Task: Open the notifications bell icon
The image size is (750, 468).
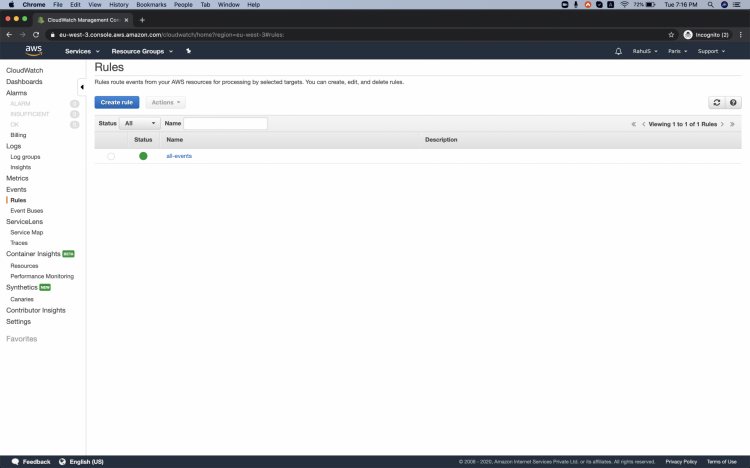Action: [618, 51]
